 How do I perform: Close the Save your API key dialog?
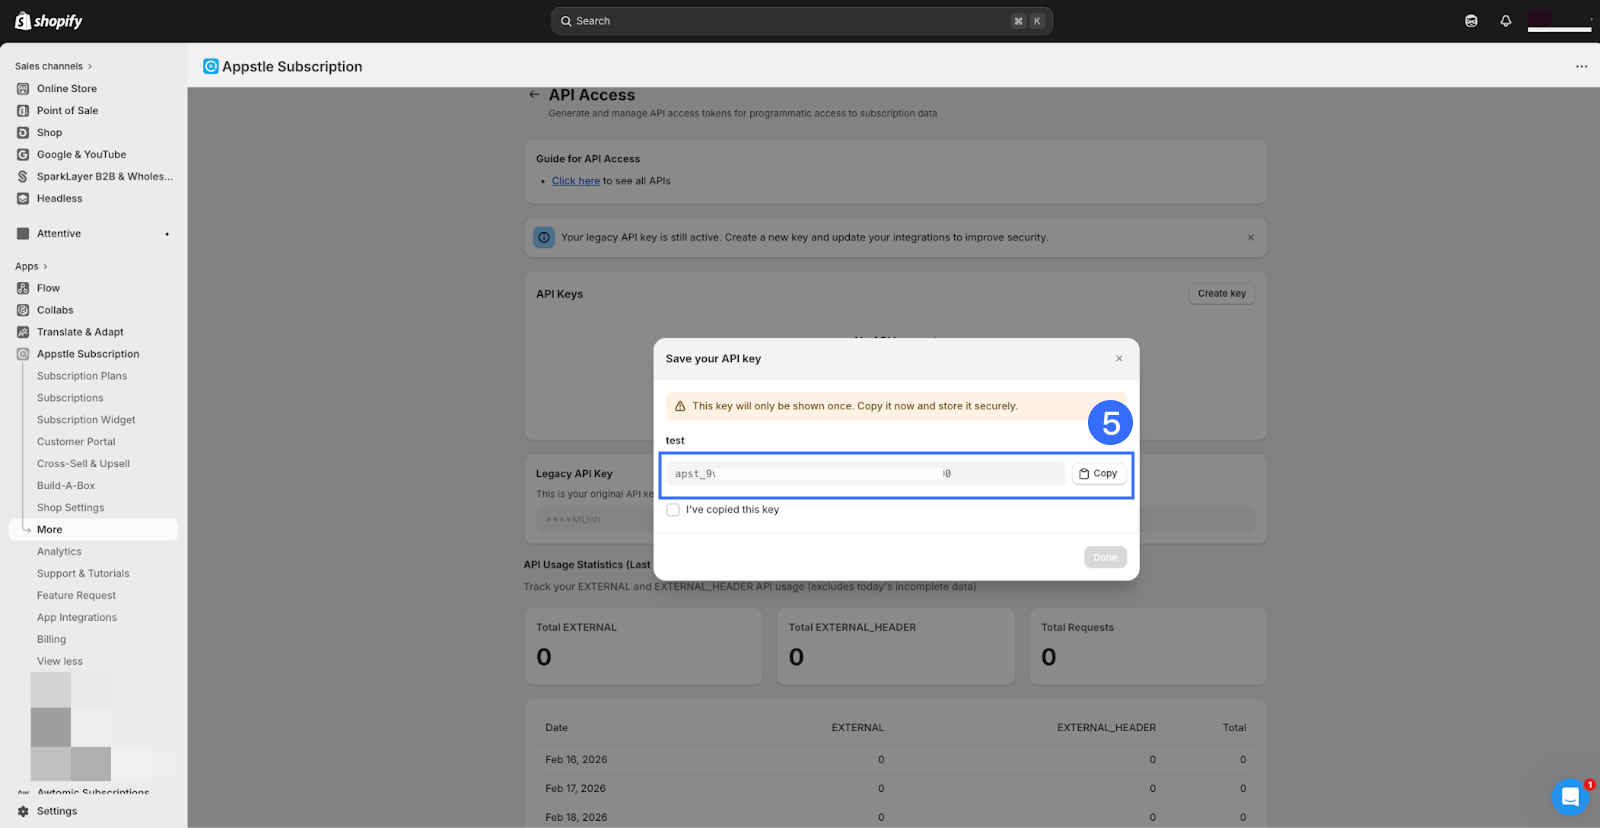point(1119,359)
